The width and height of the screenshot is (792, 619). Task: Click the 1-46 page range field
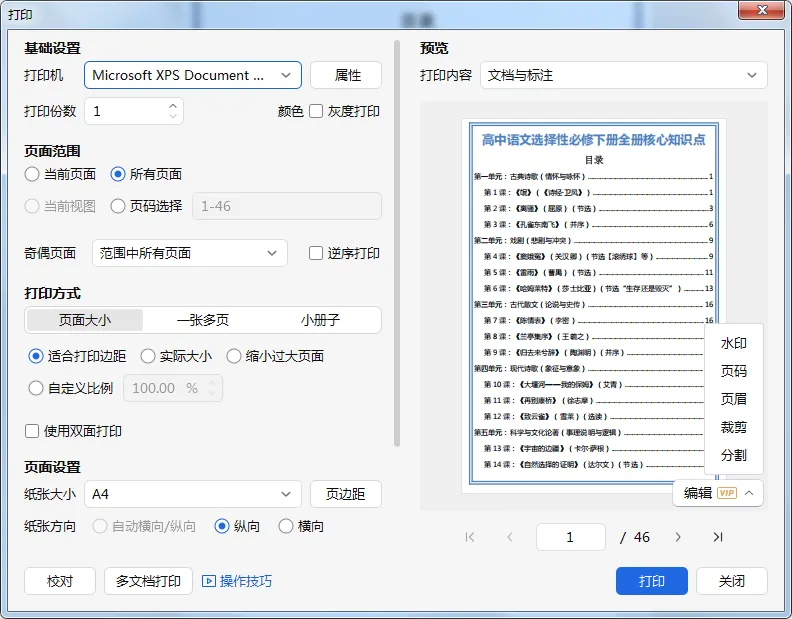(287, 206)
